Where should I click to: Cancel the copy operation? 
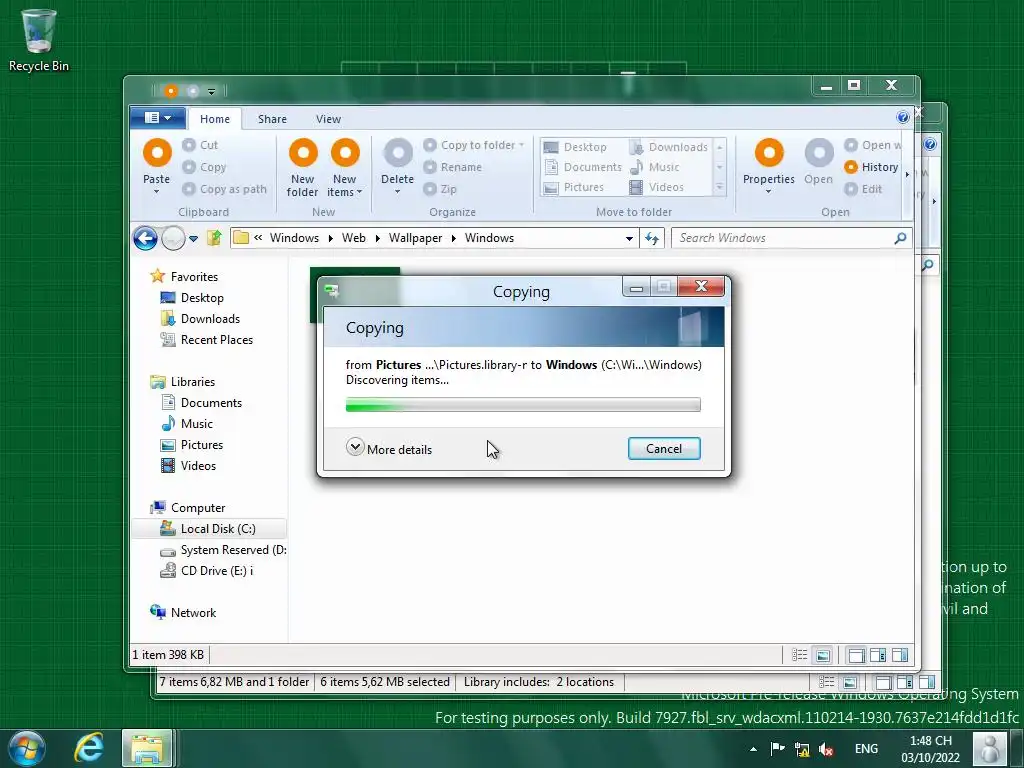(664, 449)
